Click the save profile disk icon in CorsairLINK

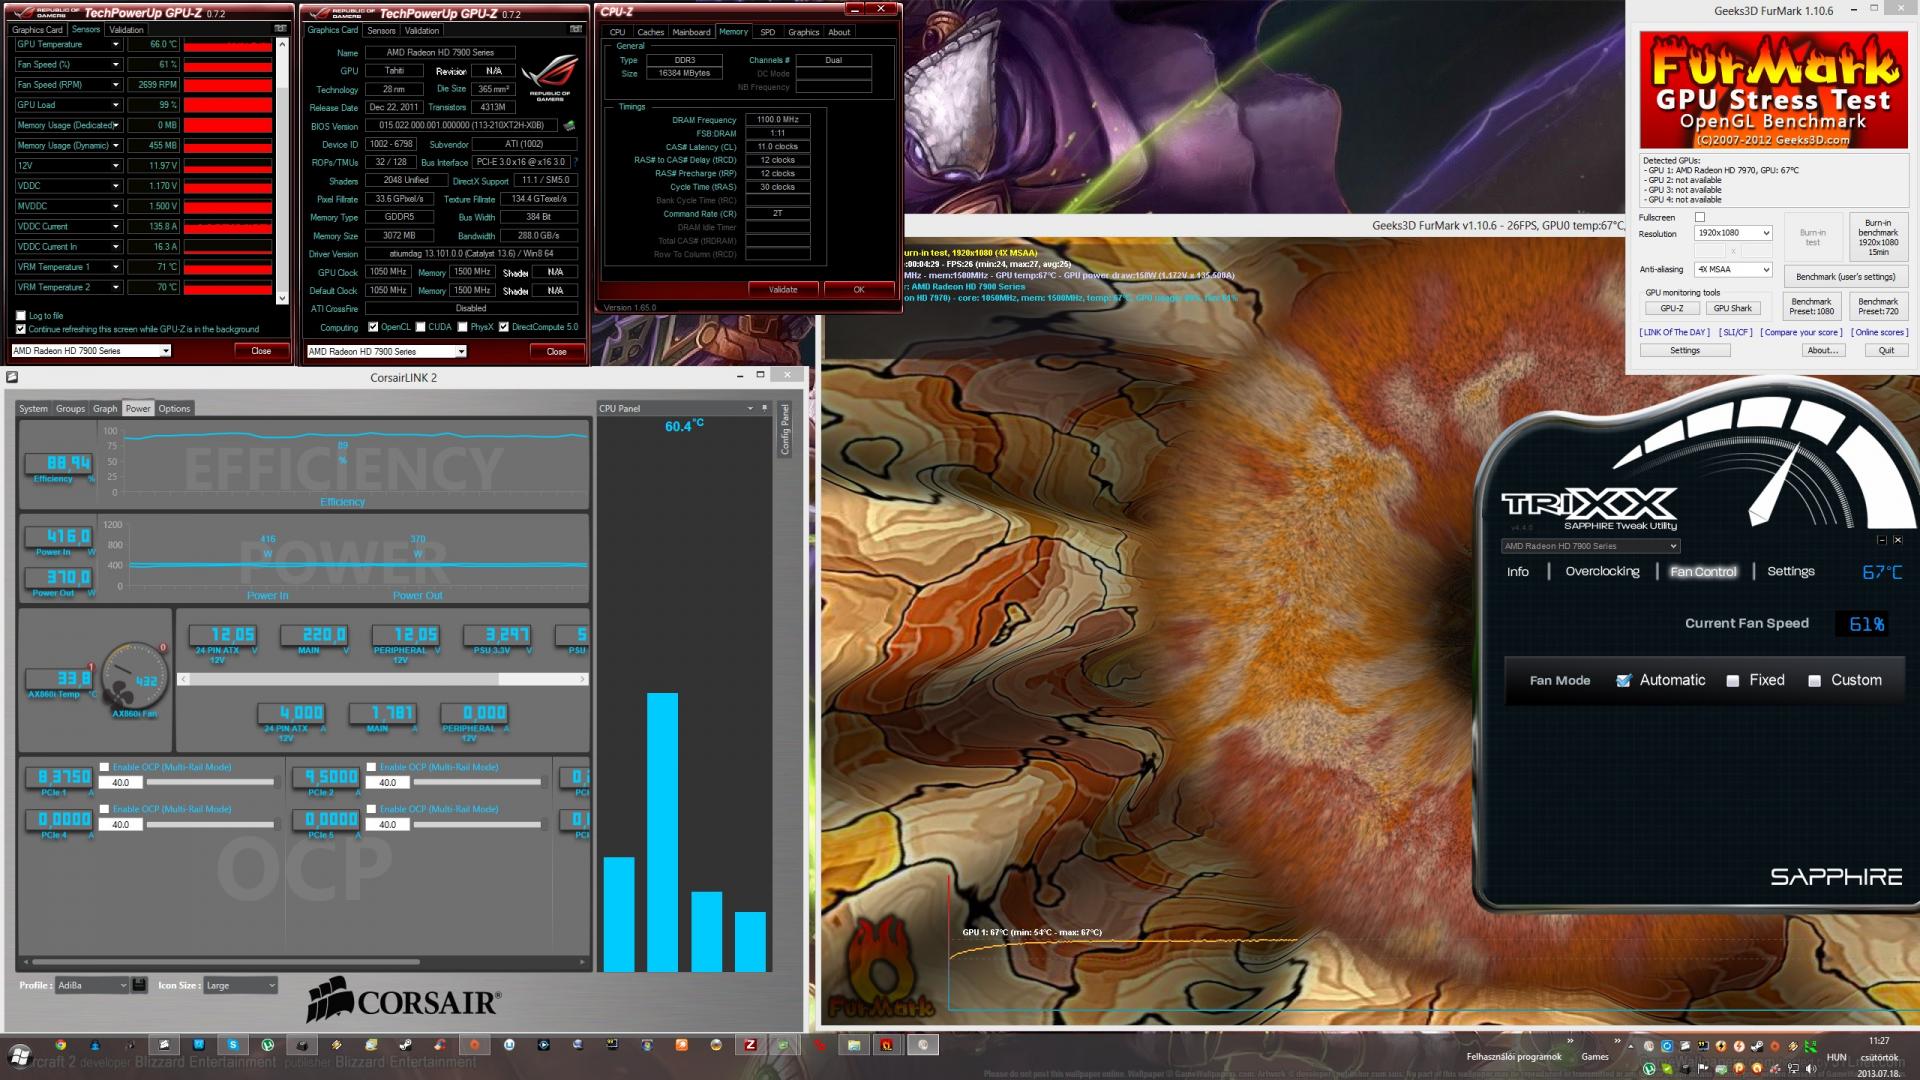(139, 985)
